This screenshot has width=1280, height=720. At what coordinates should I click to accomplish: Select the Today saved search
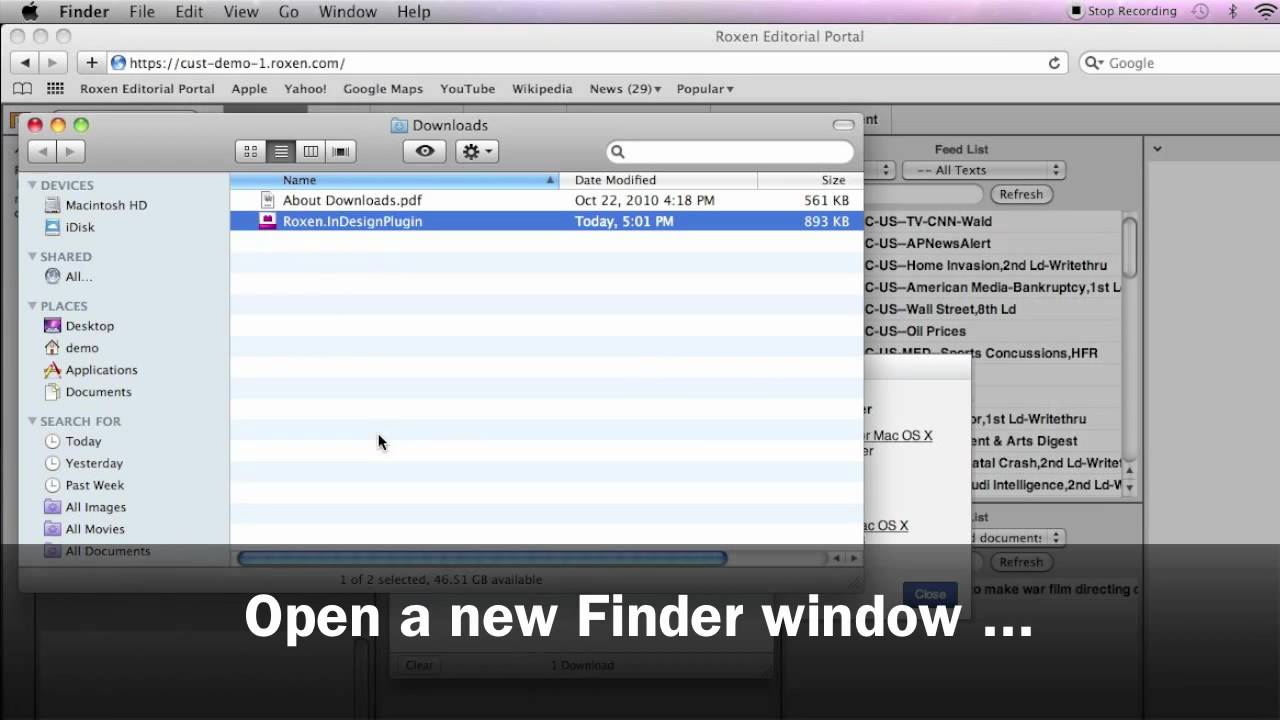[x=73, y=441]
